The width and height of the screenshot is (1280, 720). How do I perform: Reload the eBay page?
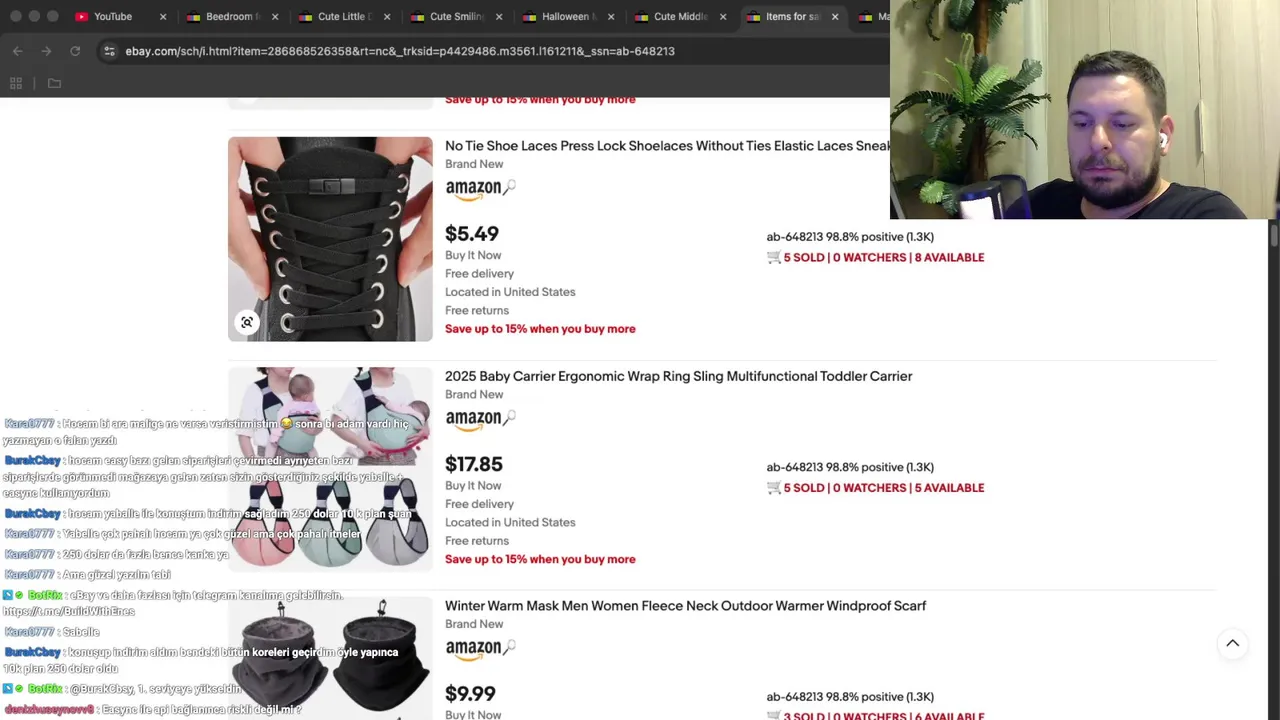coord(75,51)
